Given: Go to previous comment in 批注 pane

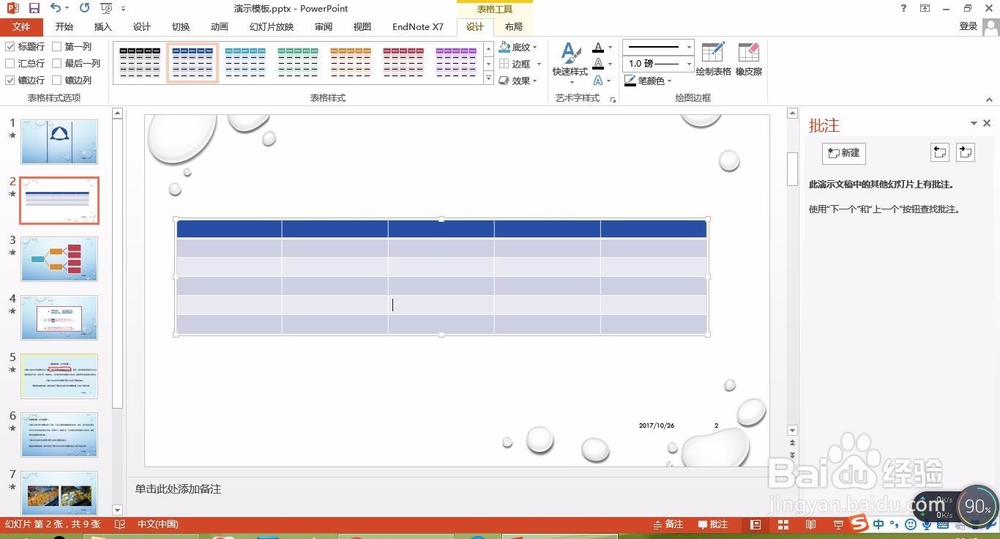Looking at the screenshot, I should tap(940, 152).
